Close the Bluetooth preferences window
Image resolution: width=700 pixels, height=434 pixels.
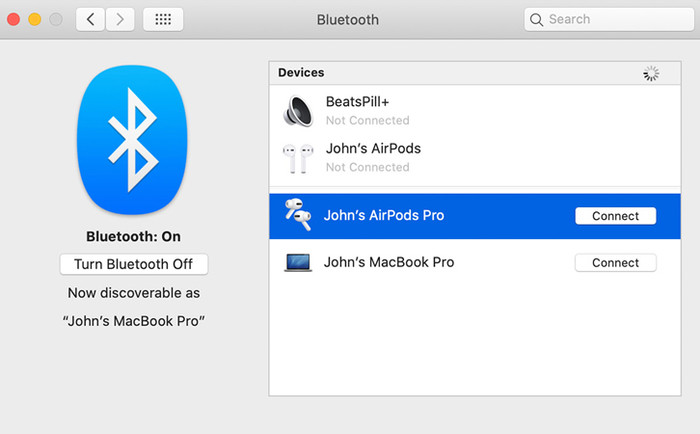pos(14,19)
